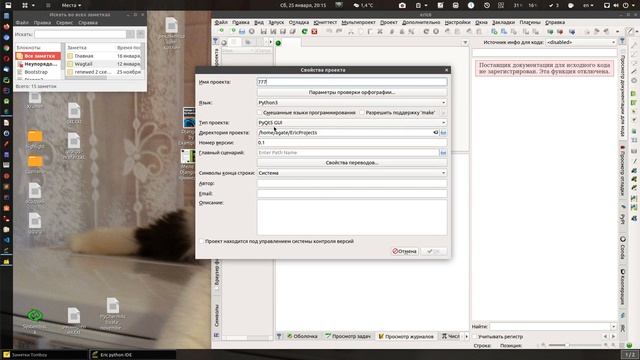Screen dimensions: 640x360
Task: Click the Отмена button
Action: 404,251
